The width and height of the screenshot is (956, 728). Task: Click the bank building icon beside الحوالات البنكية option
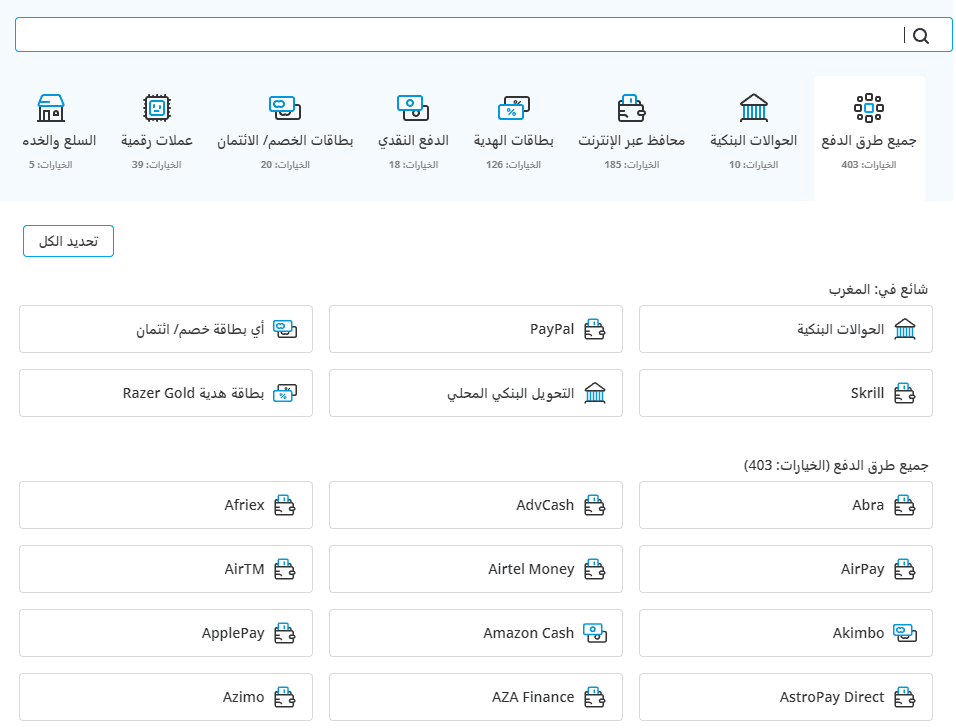tap(904, 329)
